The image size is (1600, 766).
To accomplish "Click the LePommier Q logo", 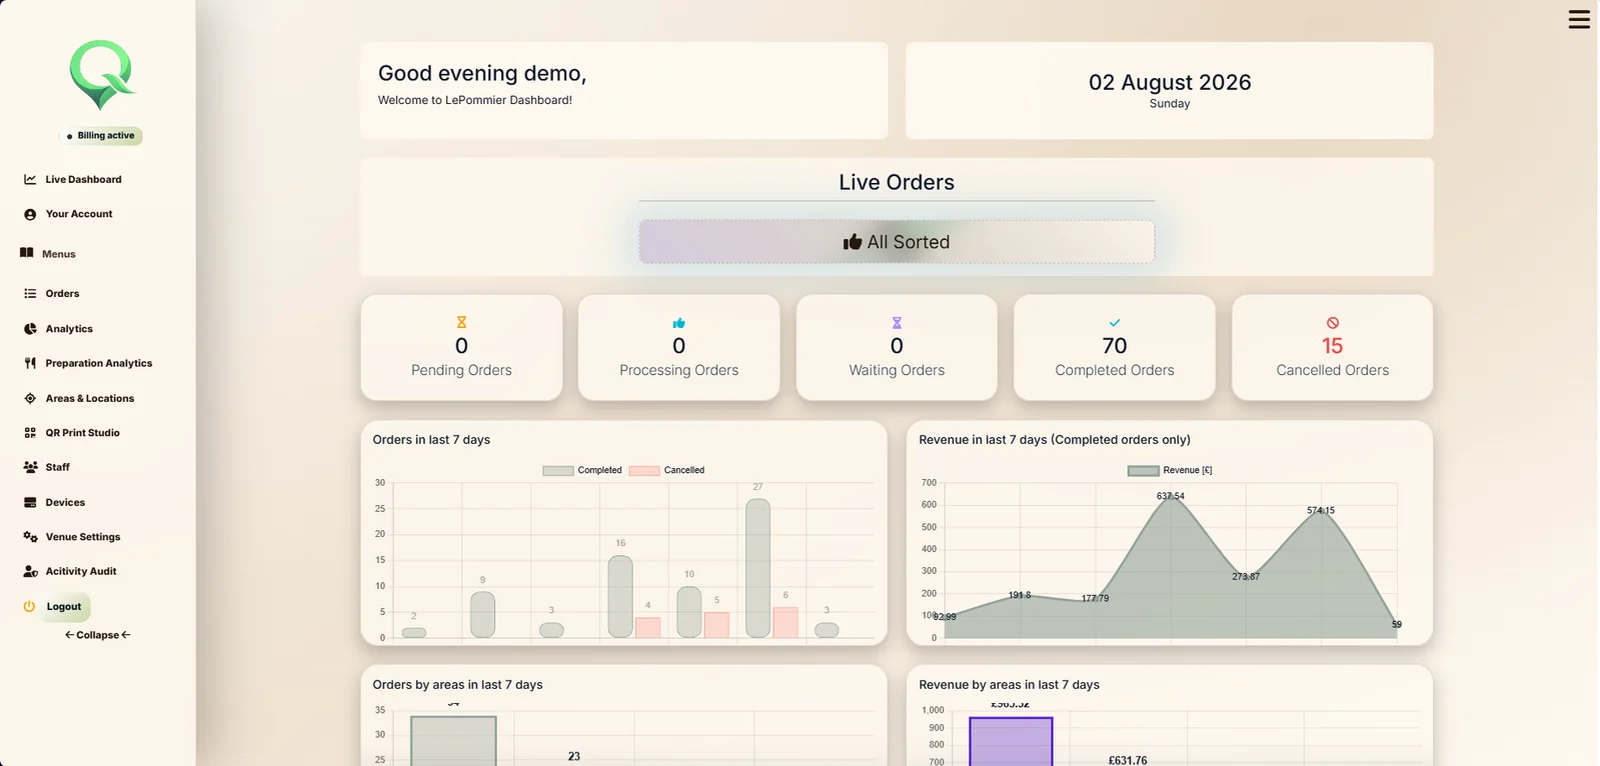I will (x=101, y=75).
